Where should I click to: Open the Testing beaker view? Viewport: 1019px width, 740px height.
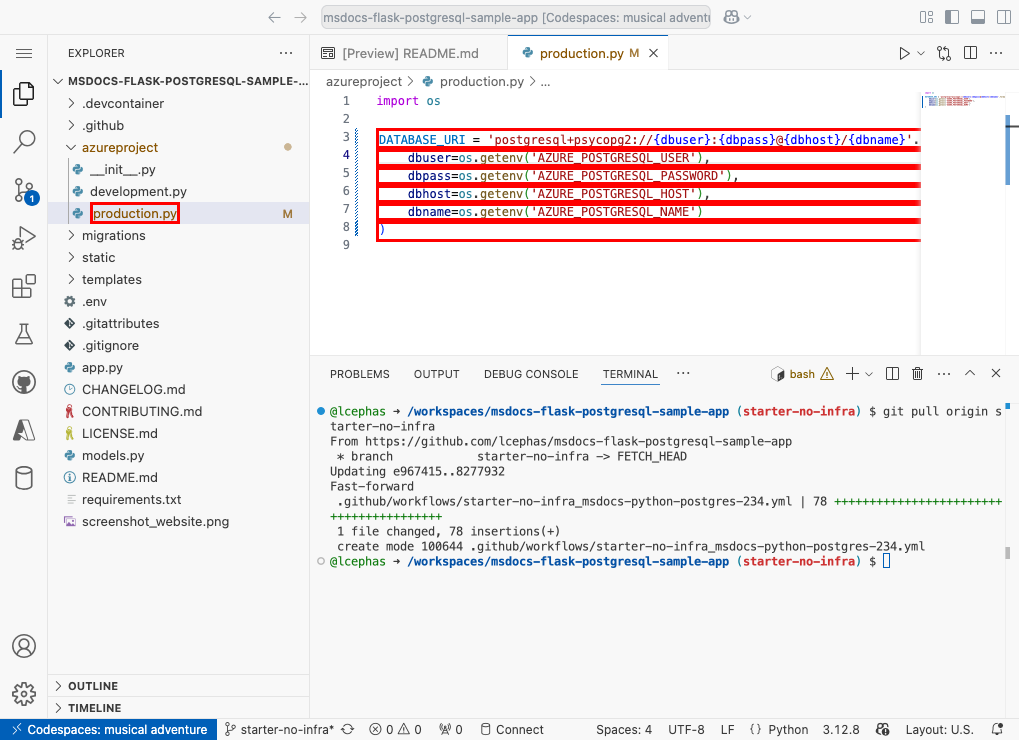coord(24,334)
